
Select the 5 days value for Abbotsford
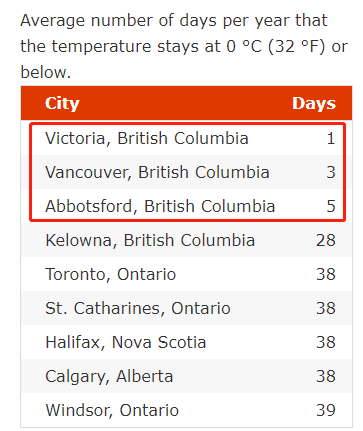(x=331, y=206)
